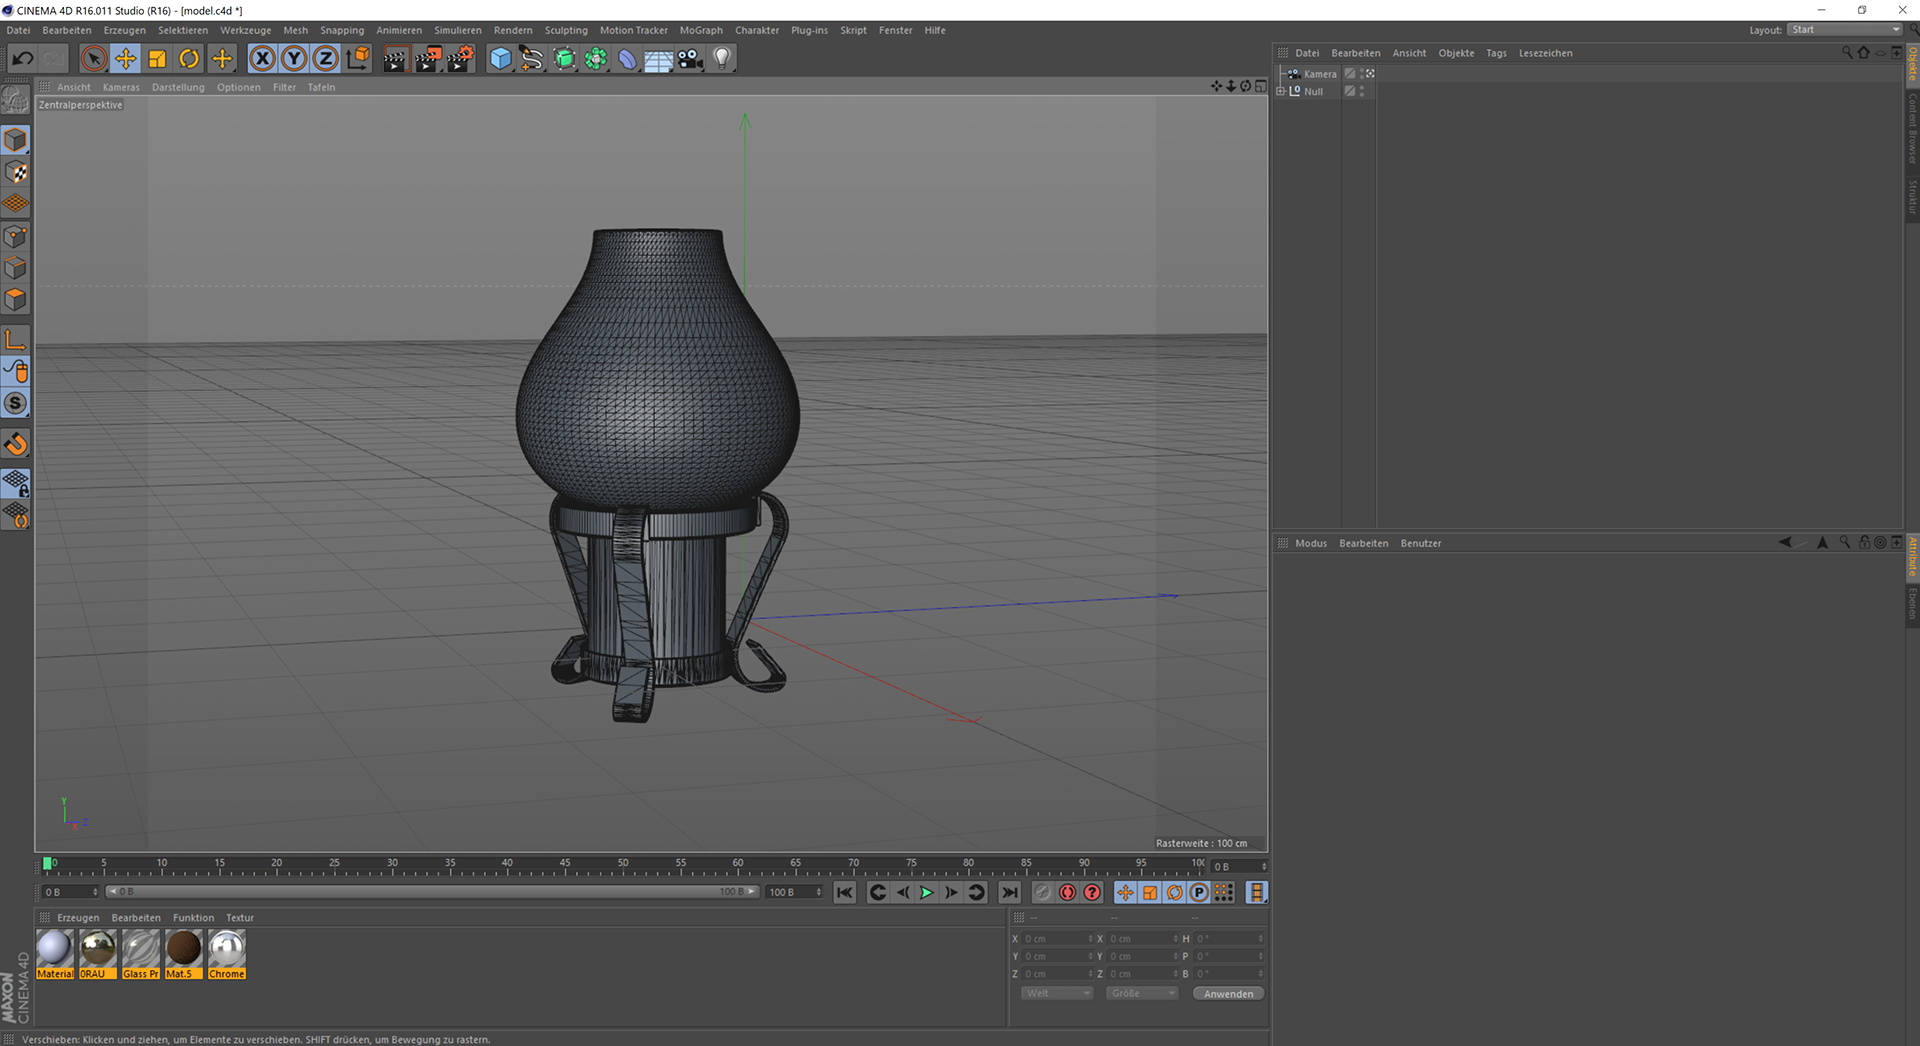The image size is (1920, 1046).
Task: Add a camera object from toolbar
Action: coord(691,59)
